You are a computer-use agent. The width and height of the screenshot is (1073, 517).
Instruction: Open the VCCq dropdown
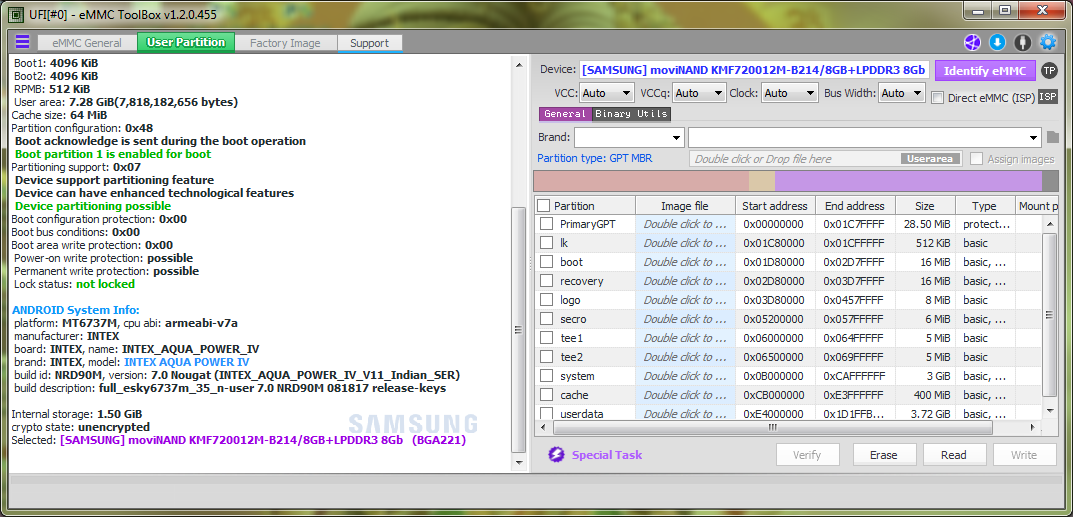point(699,93)
